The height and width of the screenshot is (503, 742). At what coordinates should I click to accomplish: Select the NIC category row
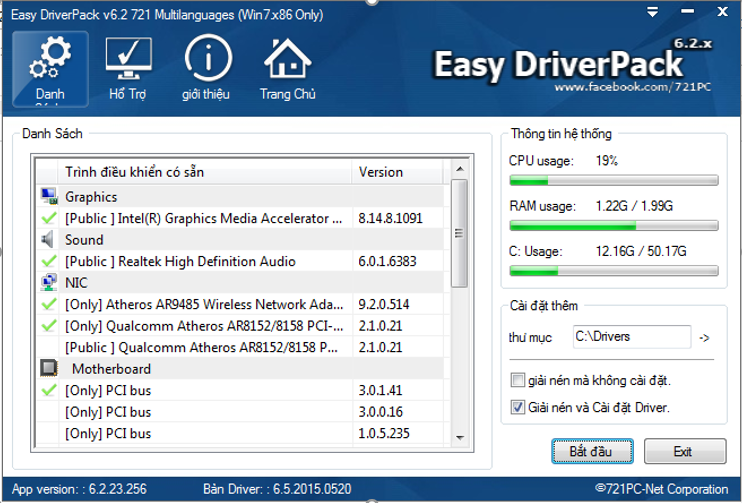[x=240, y=282]
